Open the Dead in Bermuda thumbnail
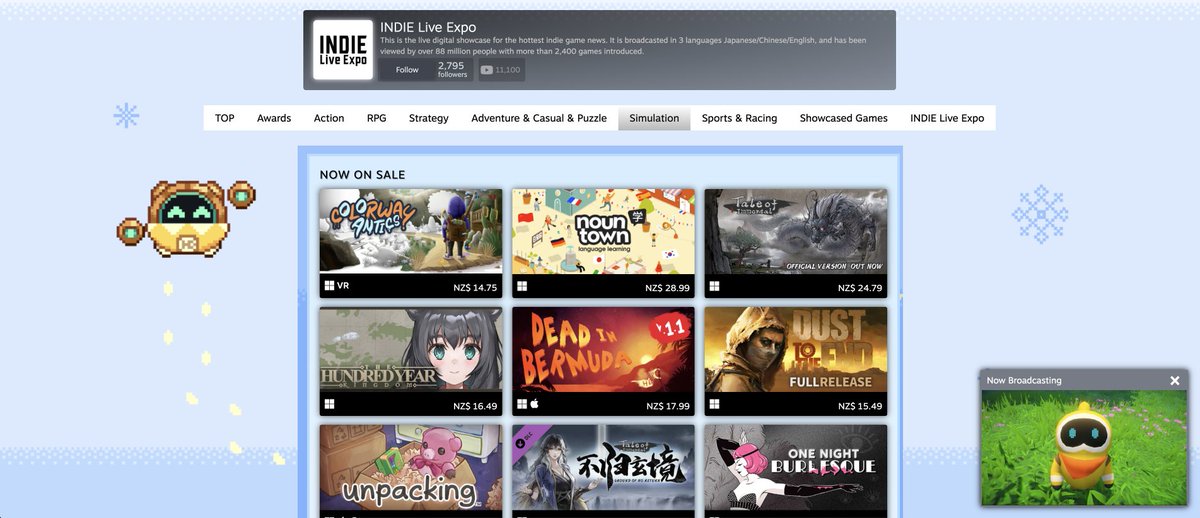Viewport: 1200px width, 518px height. [603, 349]
